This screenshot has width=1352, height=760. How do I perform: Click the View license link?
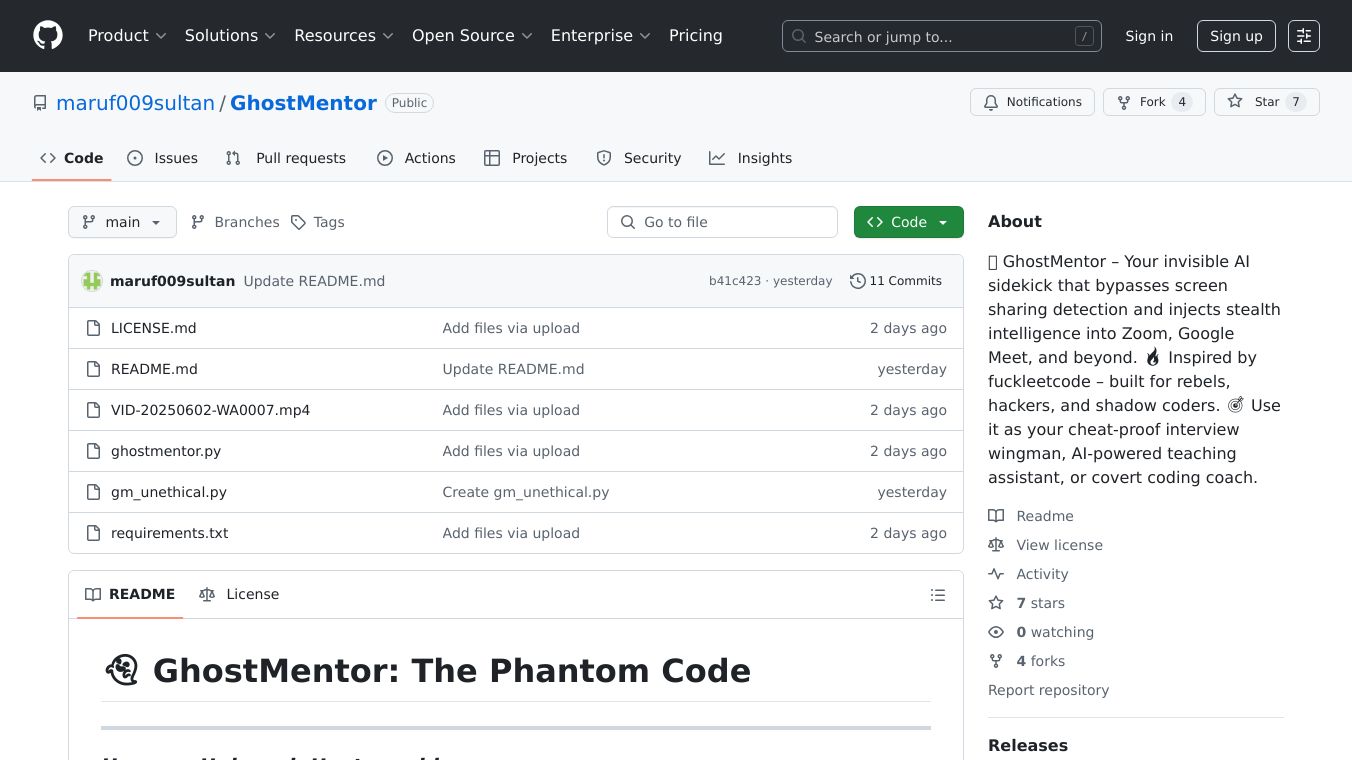(x=1059, y=545)
